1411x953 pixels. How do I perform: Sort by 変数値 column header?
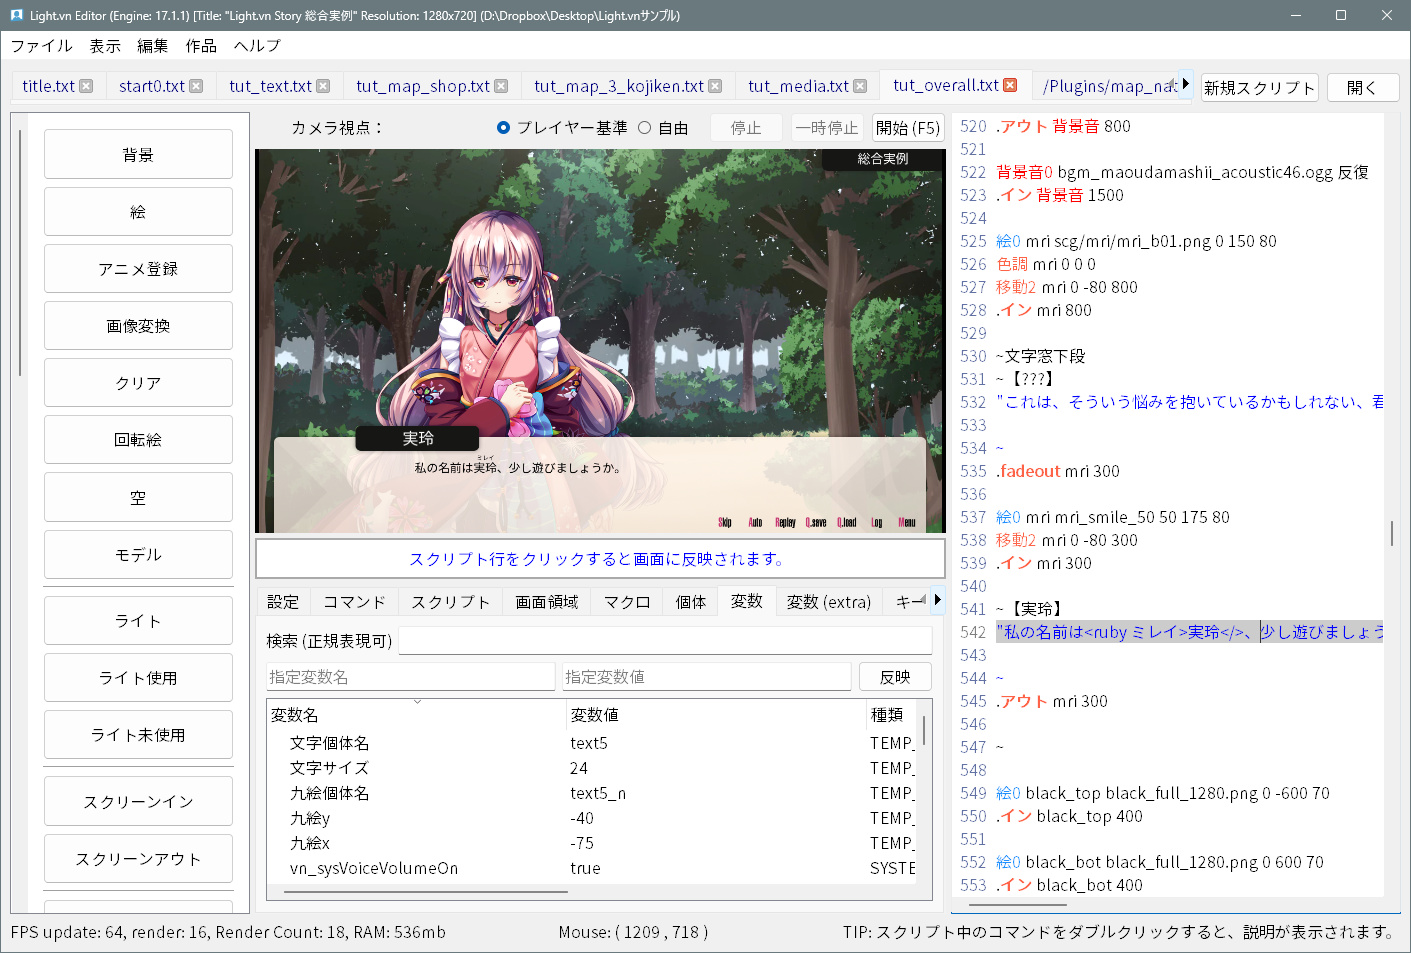[716, 715]
